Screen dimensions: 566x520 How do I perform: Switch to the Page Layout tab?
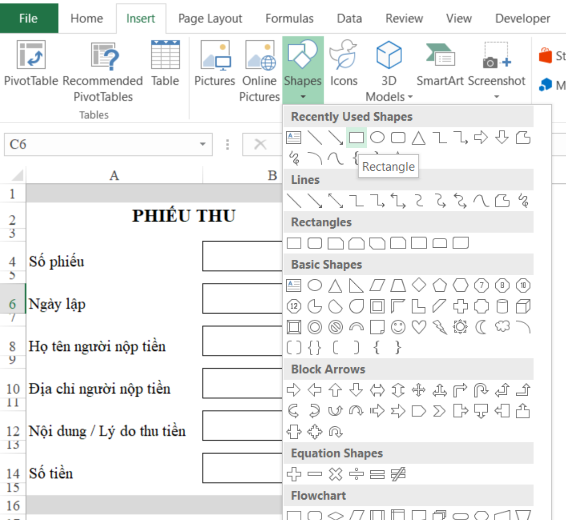click(x=210, y=18)
